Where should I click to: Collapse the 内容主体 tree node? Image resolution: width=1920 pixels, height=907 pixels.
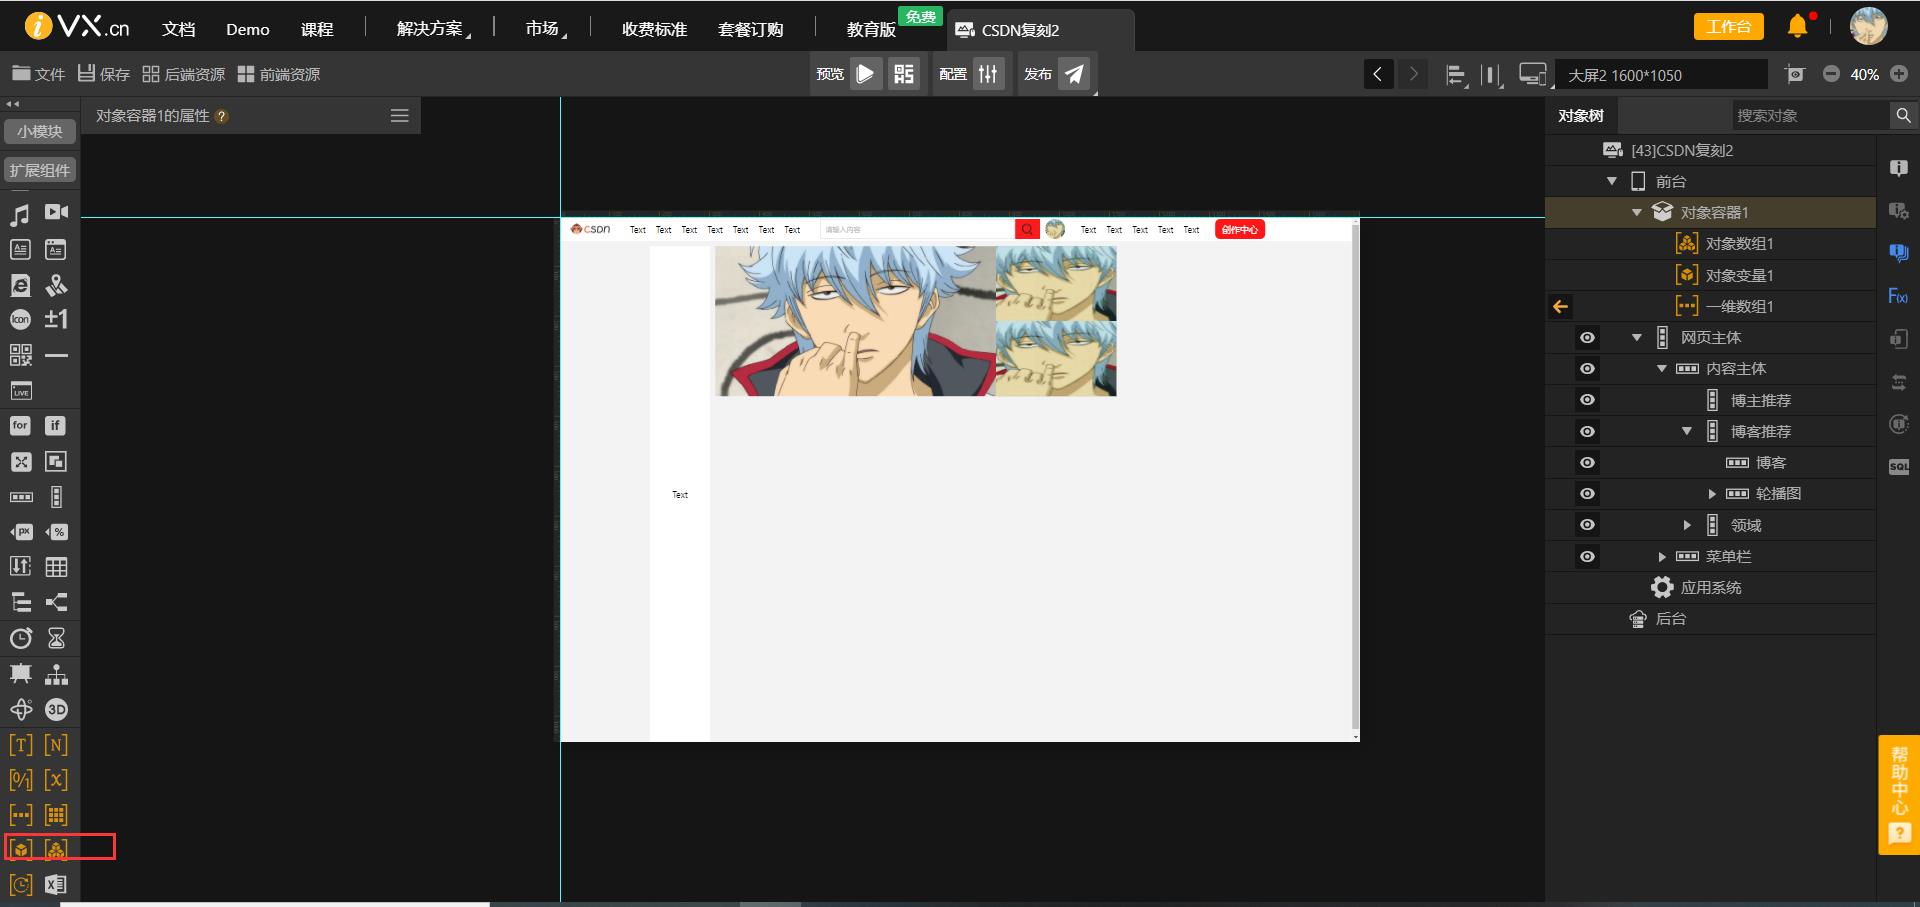tap(1662, 369)
